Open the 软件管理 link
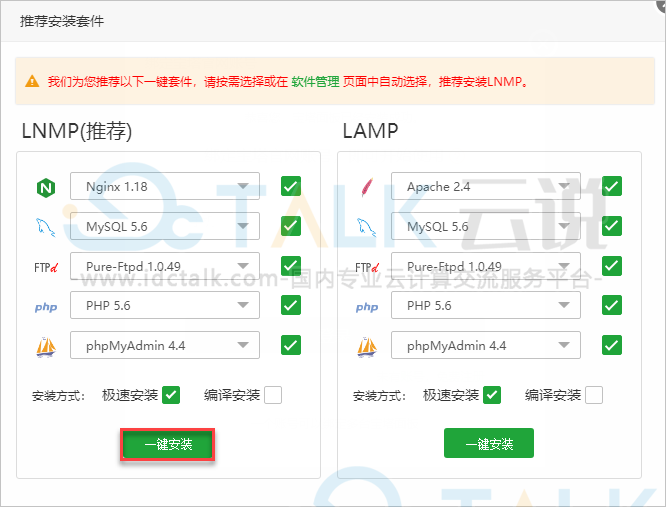Screen dimensions: 666x507 pos(315,81)
